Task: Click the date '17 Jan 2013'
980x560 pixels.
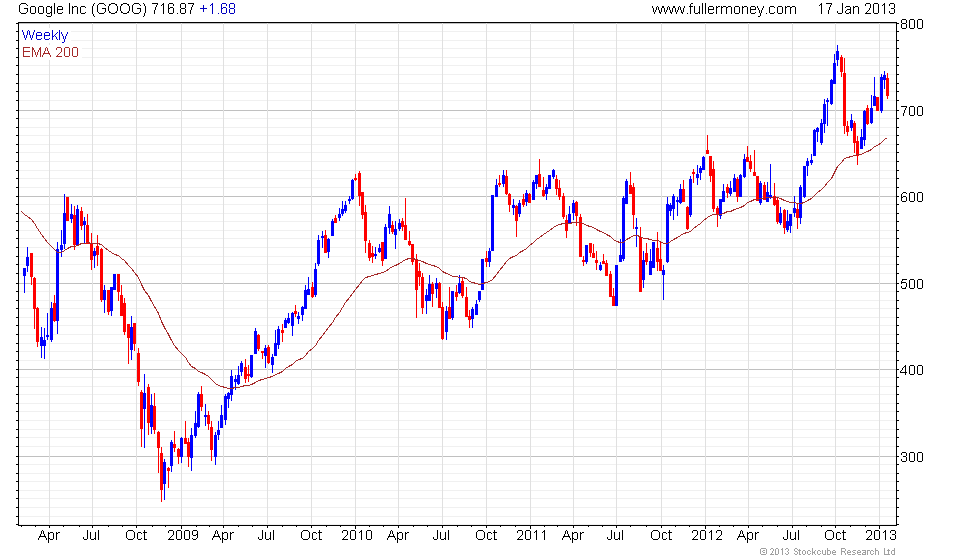Action: point(856,9)
